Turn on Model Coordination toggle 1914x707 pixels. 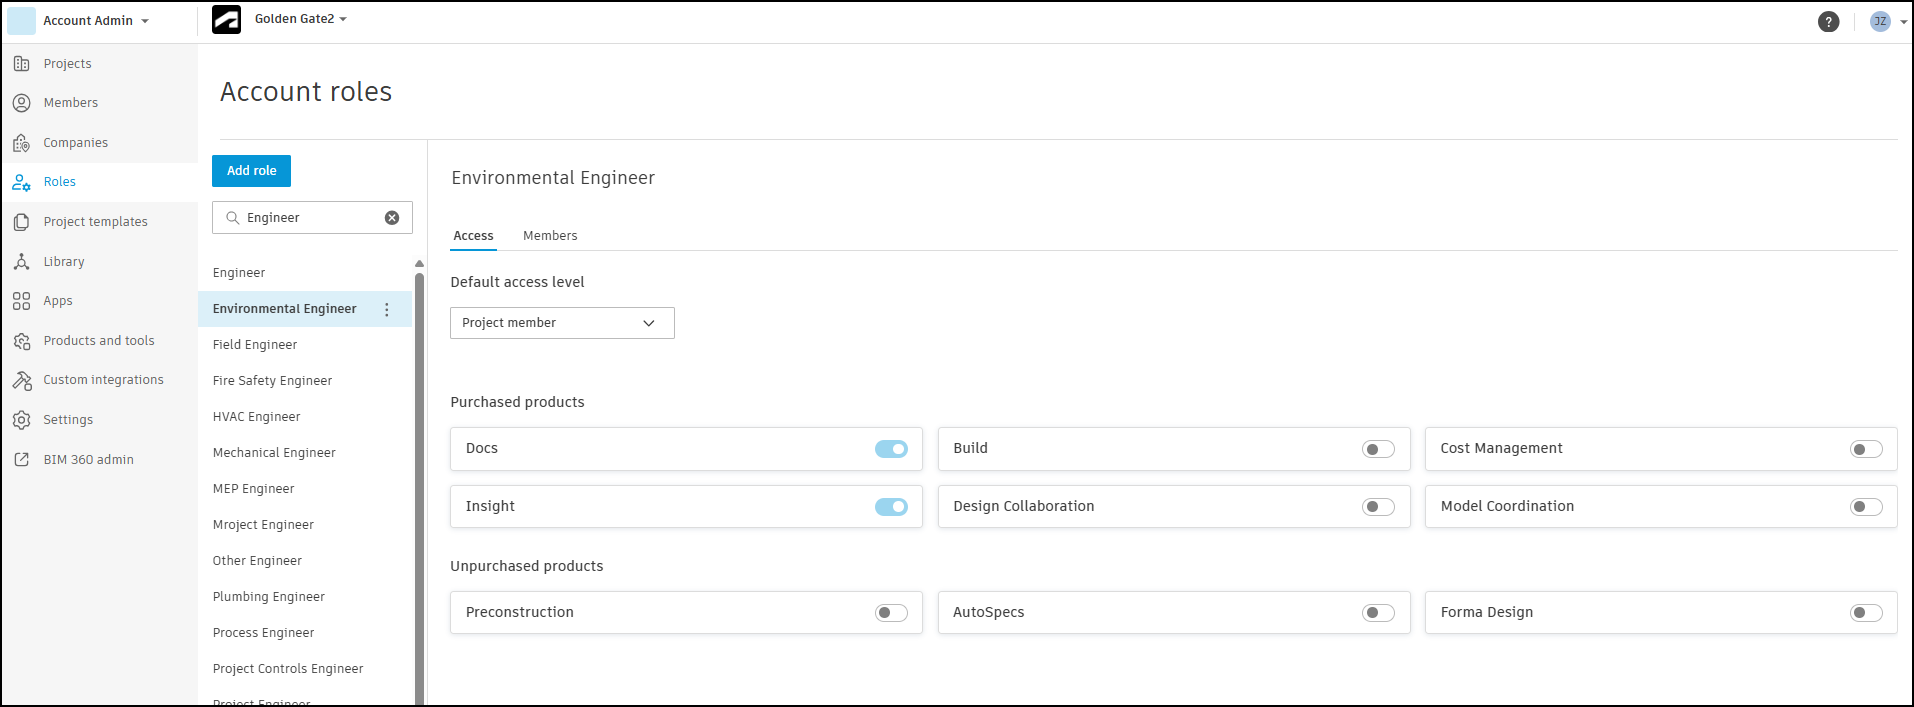tap(1865, 507)
